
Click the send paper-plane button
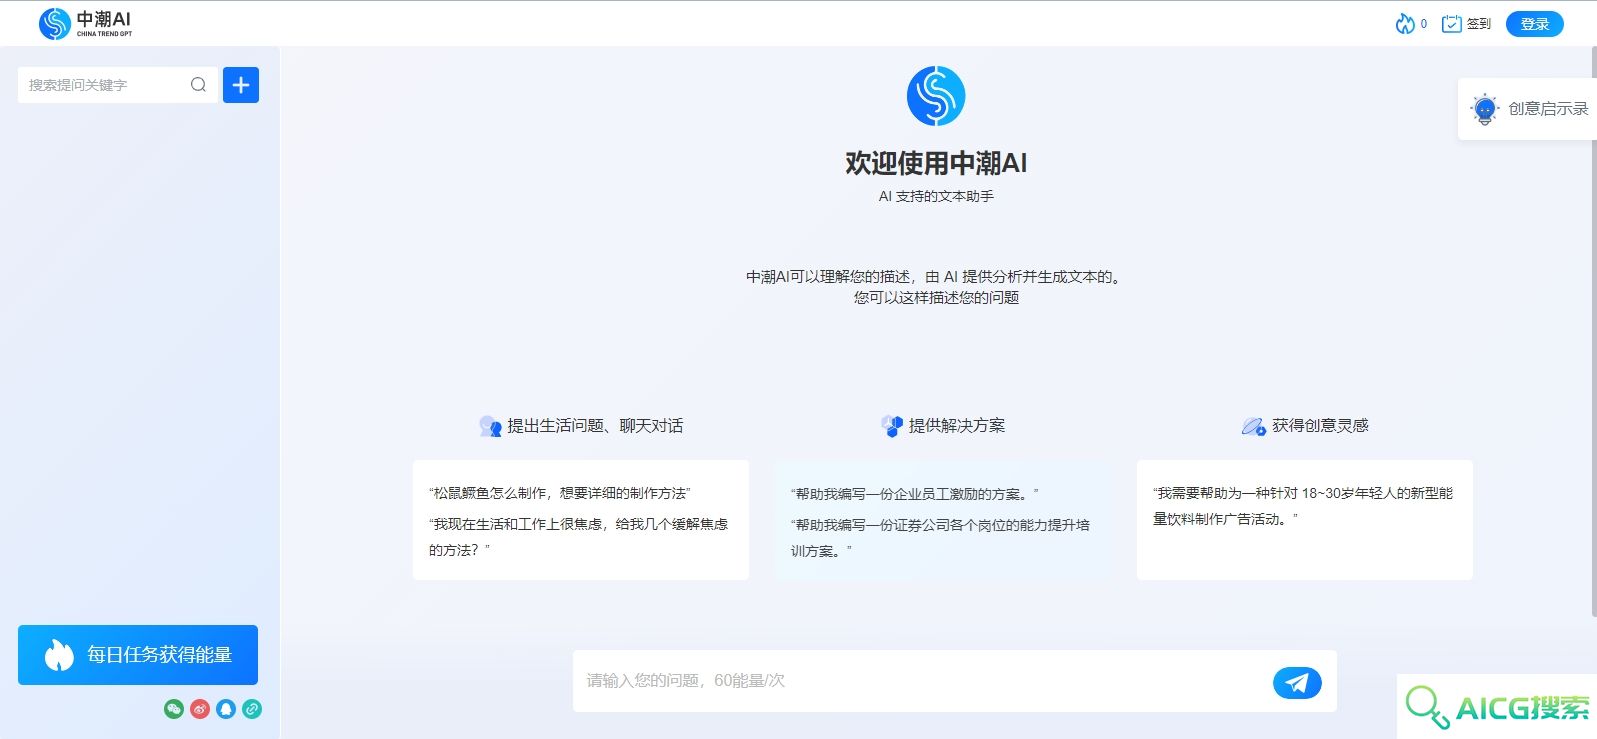pyautogui.click(x=1297, y=682)
